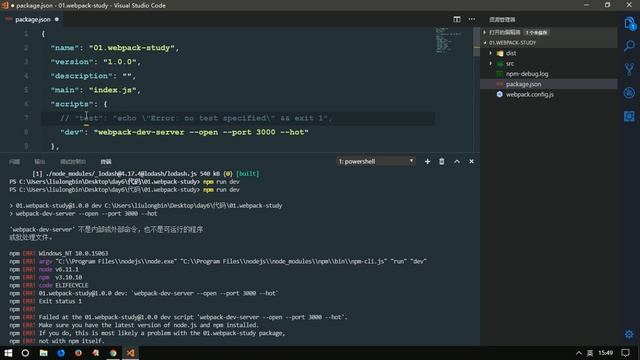
Task: Close the terminal panel
Action: 471,162
